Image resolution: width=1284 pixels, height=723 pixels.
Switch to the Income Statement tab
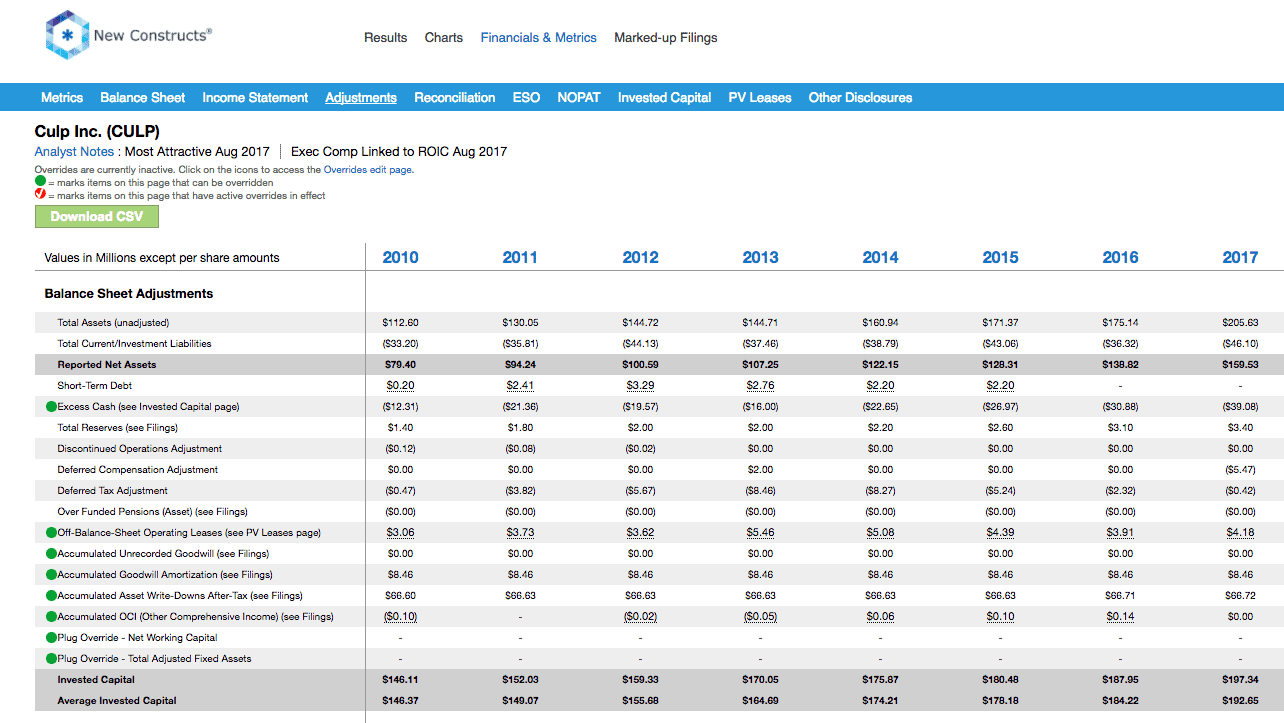point(255,97)
